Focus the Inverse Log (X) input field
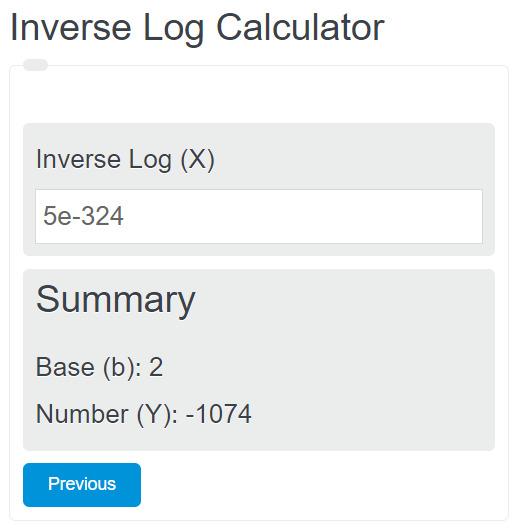The height and width of the screenshot is (530, 516). click(259, 216)
